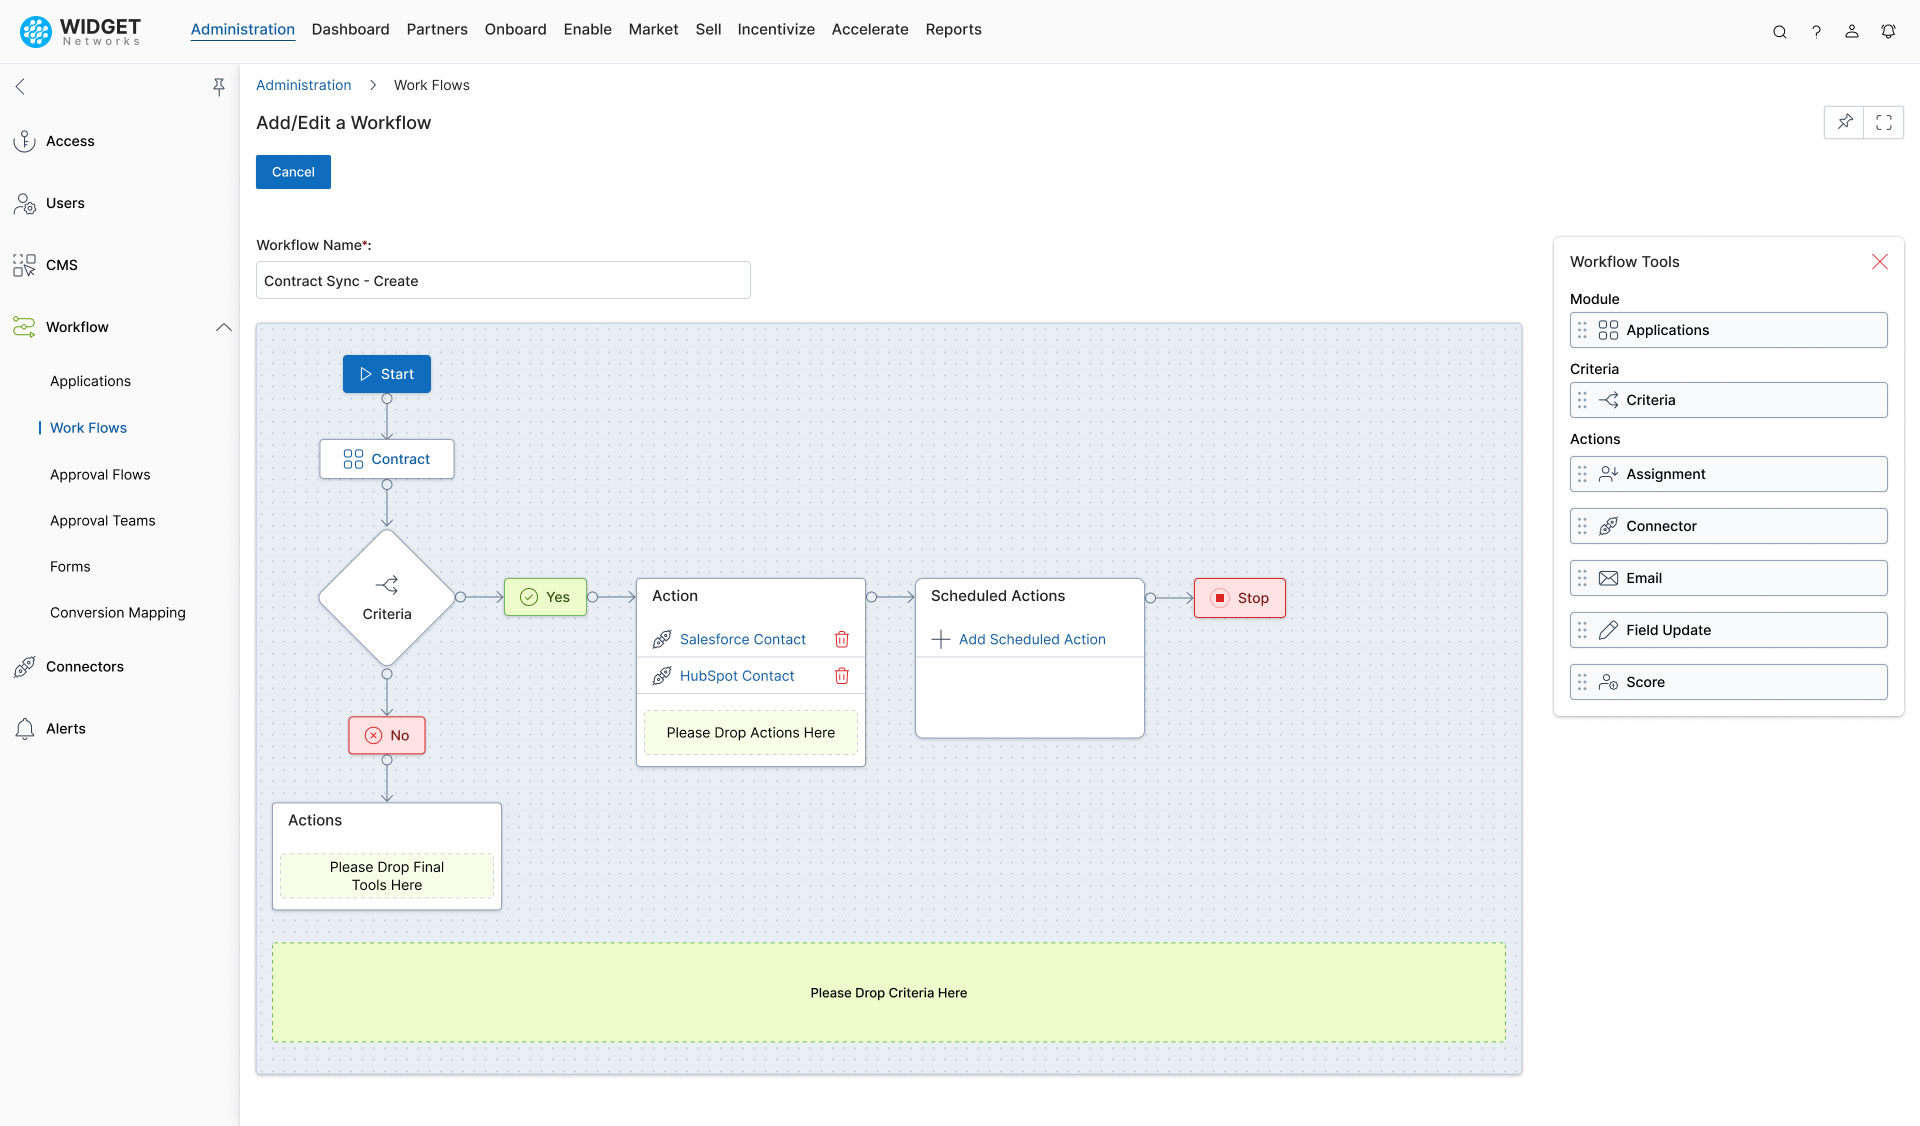Open the Sell top menu
Image resolution: width=1920 pixels, height=1126 pixels.
coord(708,29)
